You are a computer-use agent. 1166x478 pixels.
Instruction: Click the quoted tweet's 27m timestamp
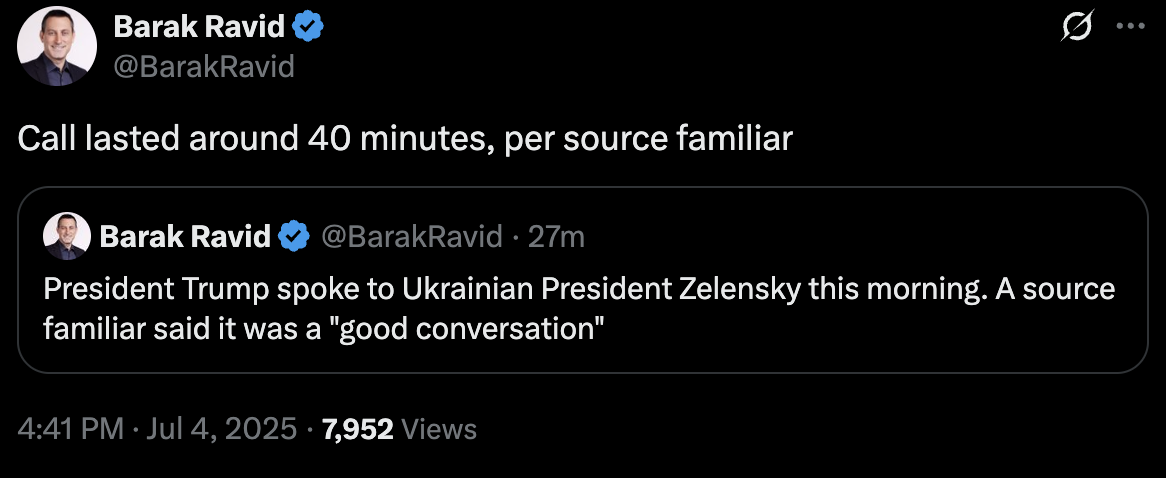click(556, 237)
